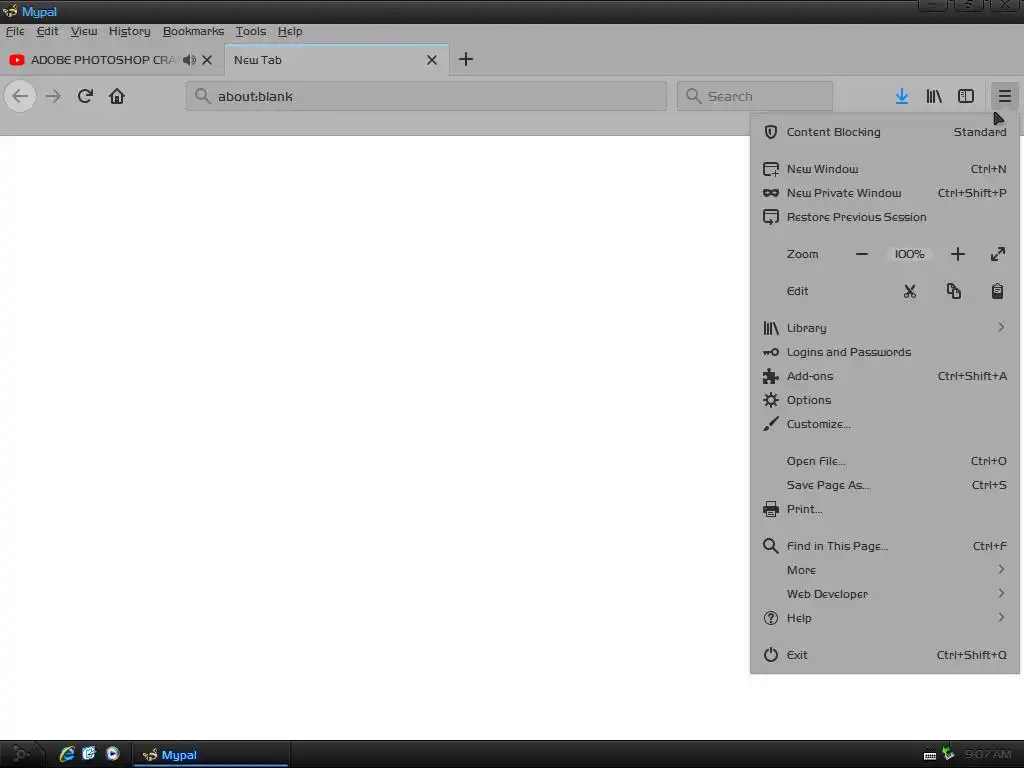Launch Internet Explorer from taskbar
This screenshot has width=1024, height=768.
point(67,754)
